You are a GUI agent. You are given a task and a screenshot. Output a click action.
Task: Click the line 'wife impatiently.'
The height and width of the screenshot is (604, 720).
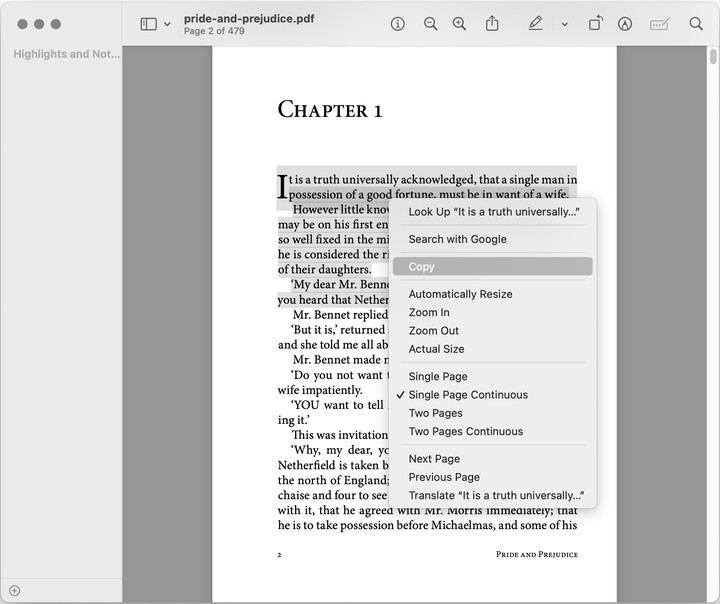click(x=320, y=390)
